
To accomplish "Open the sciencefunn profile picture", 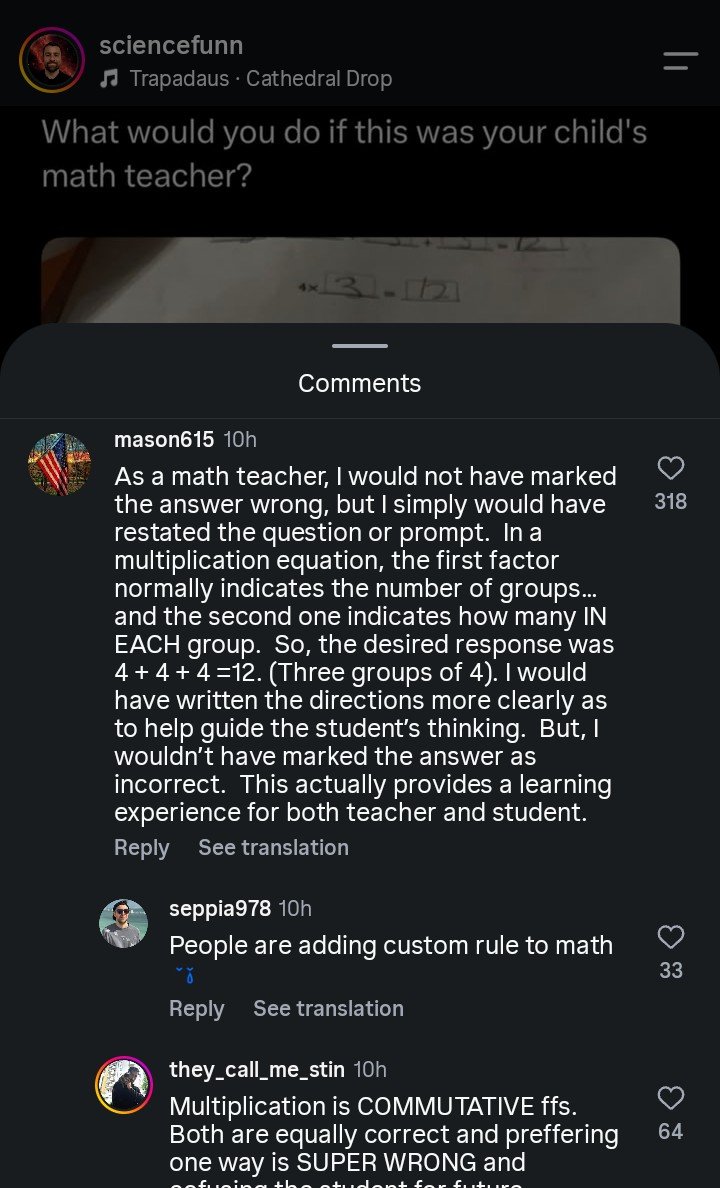I will pyautogui.click(x=52, y=60).
